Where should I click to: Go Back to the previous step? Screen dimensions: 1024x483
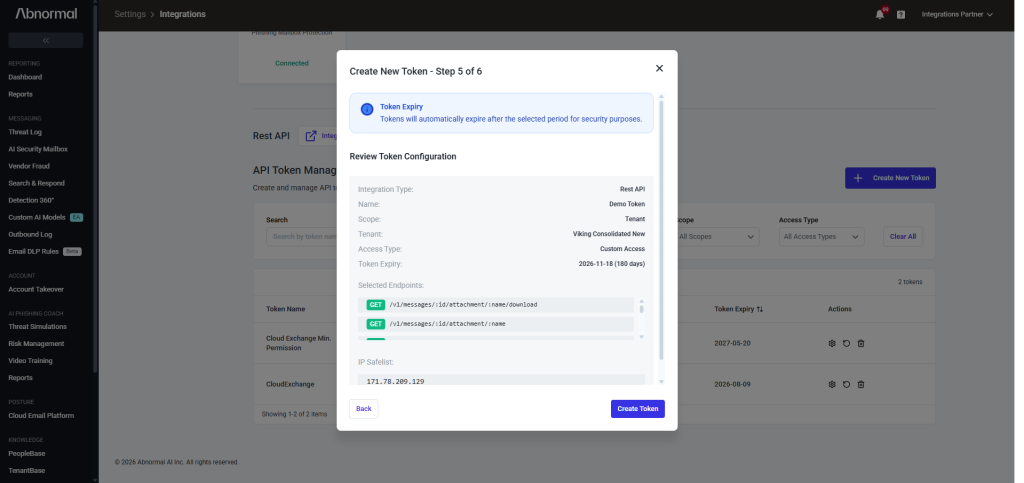coord(364,409)
